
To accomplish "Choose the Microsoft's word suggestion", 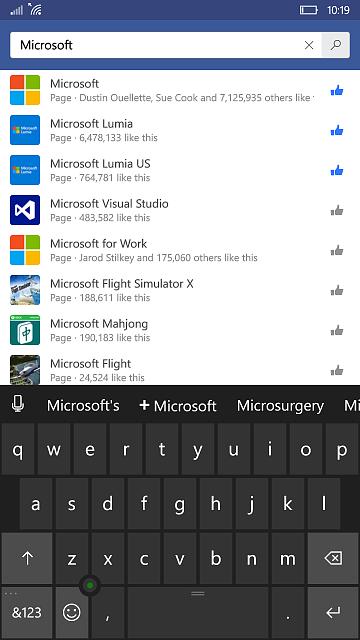I will 83,406.
